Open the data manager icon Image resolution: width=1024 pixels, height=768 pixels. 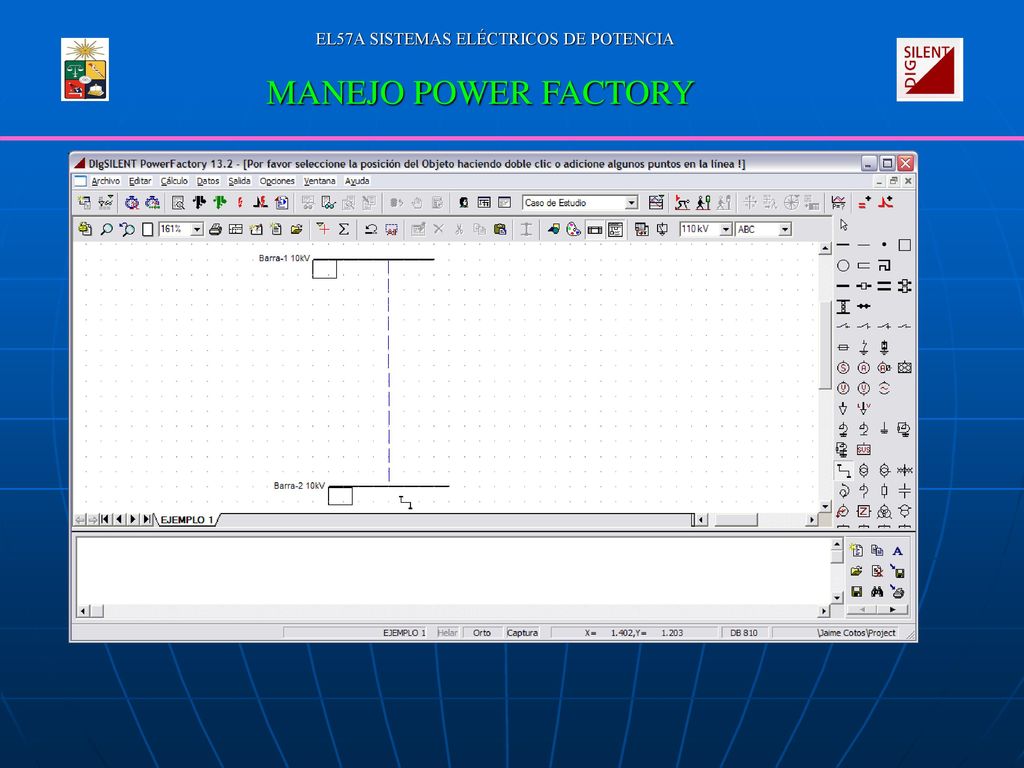click(x=85, y=202)
